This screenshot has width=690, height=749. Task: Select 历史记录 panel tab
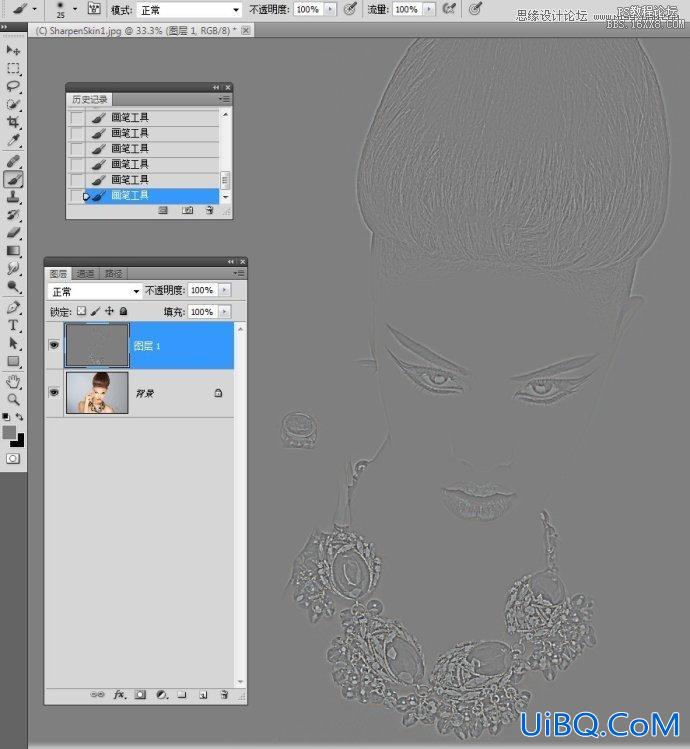(89, 99)
